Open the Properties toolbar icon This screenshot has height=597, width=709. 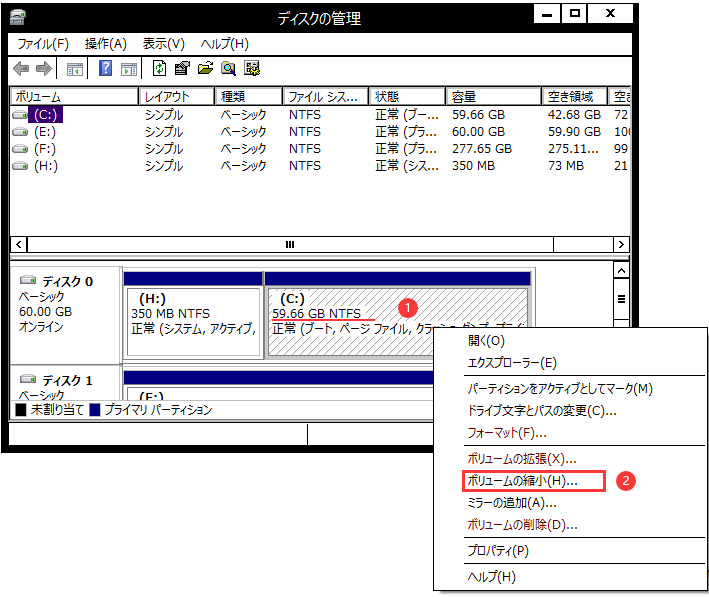182,68
